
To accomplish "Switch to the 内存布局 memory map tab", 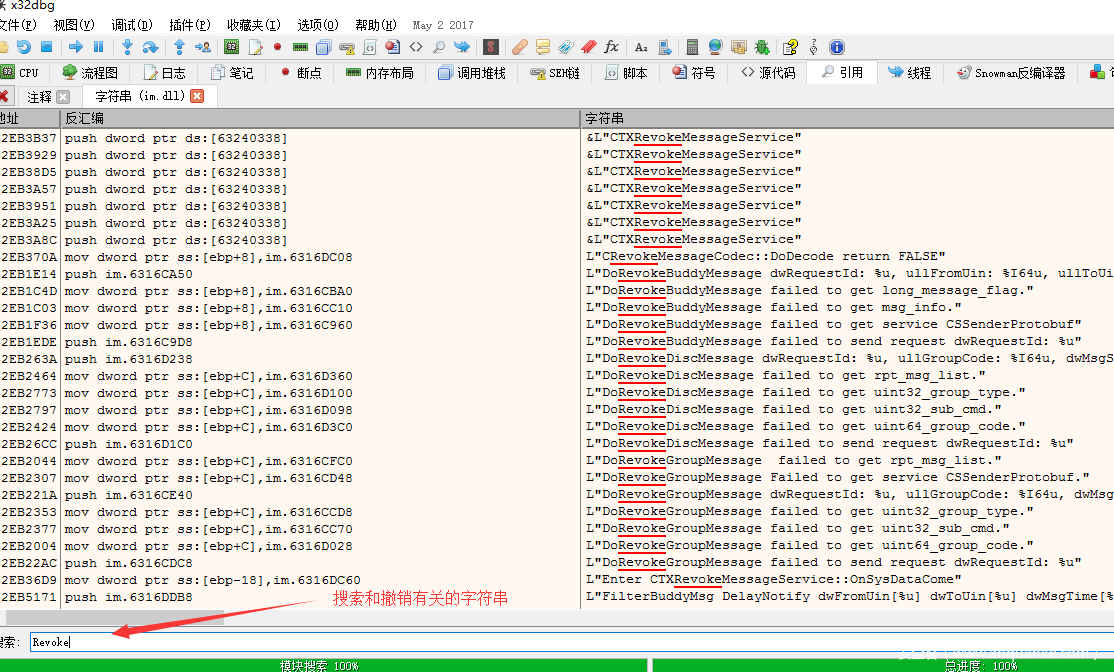I will tap(379, 73).
